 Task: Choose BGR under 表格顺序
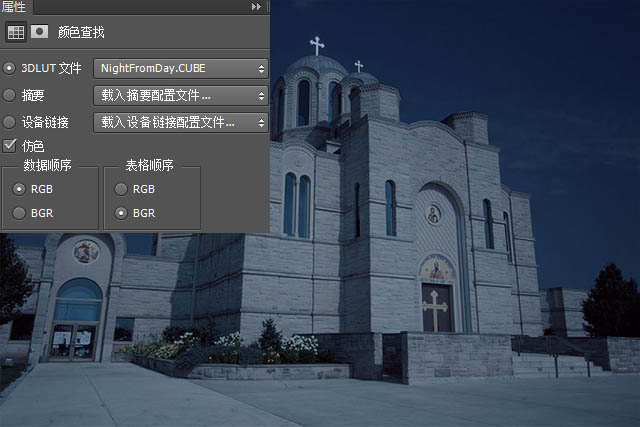(121, 213)
